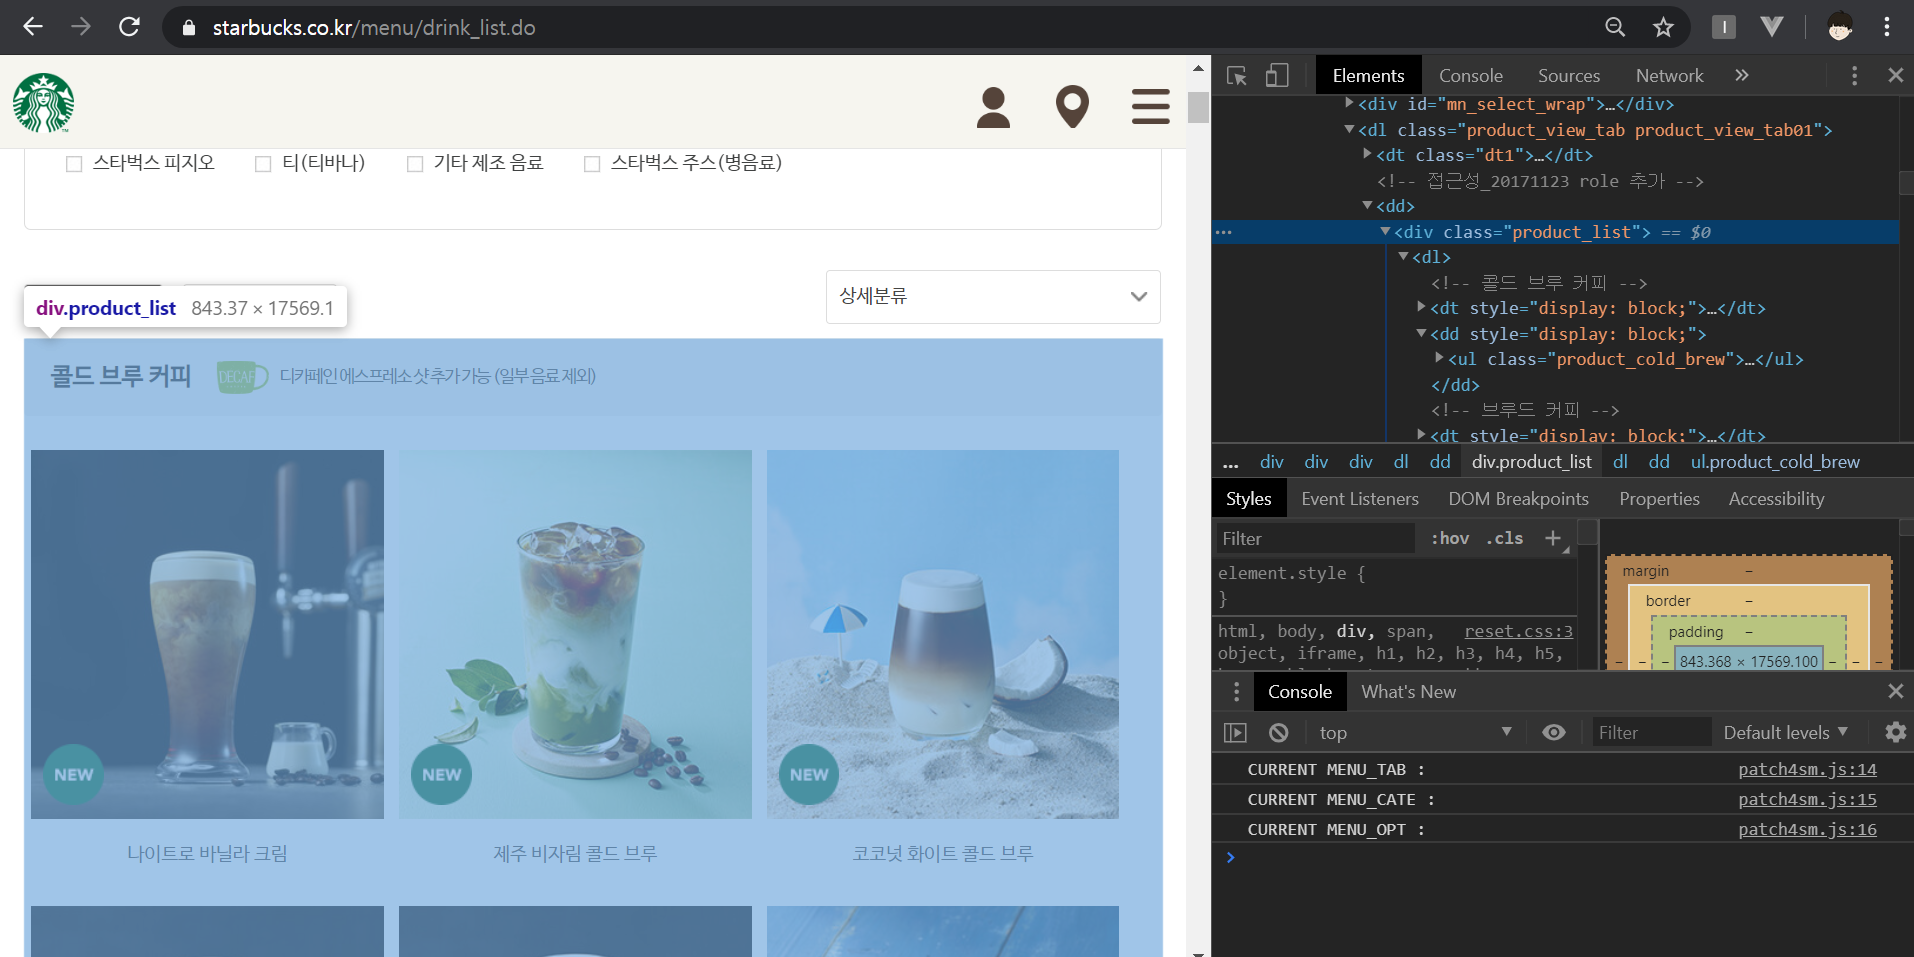The height and width of the screenshot is (957, 1914).
Task: Go back using browser back arrow
Action: click(32, 27)
